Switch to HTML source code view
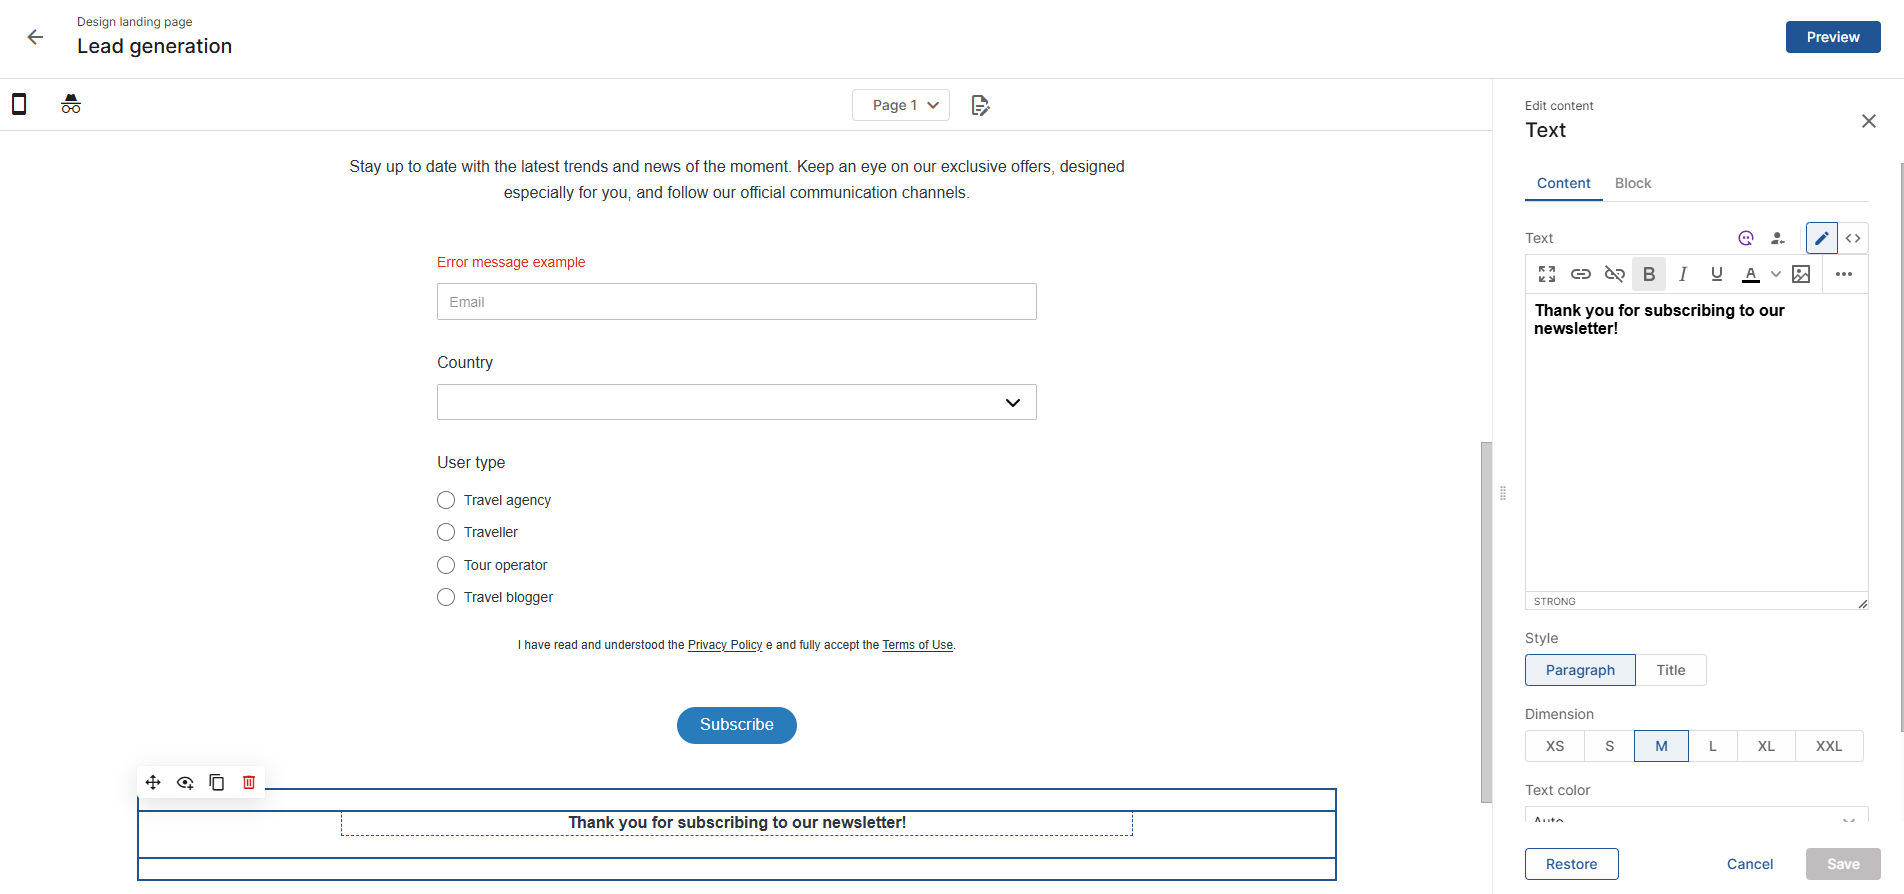 click(1853, 238)
